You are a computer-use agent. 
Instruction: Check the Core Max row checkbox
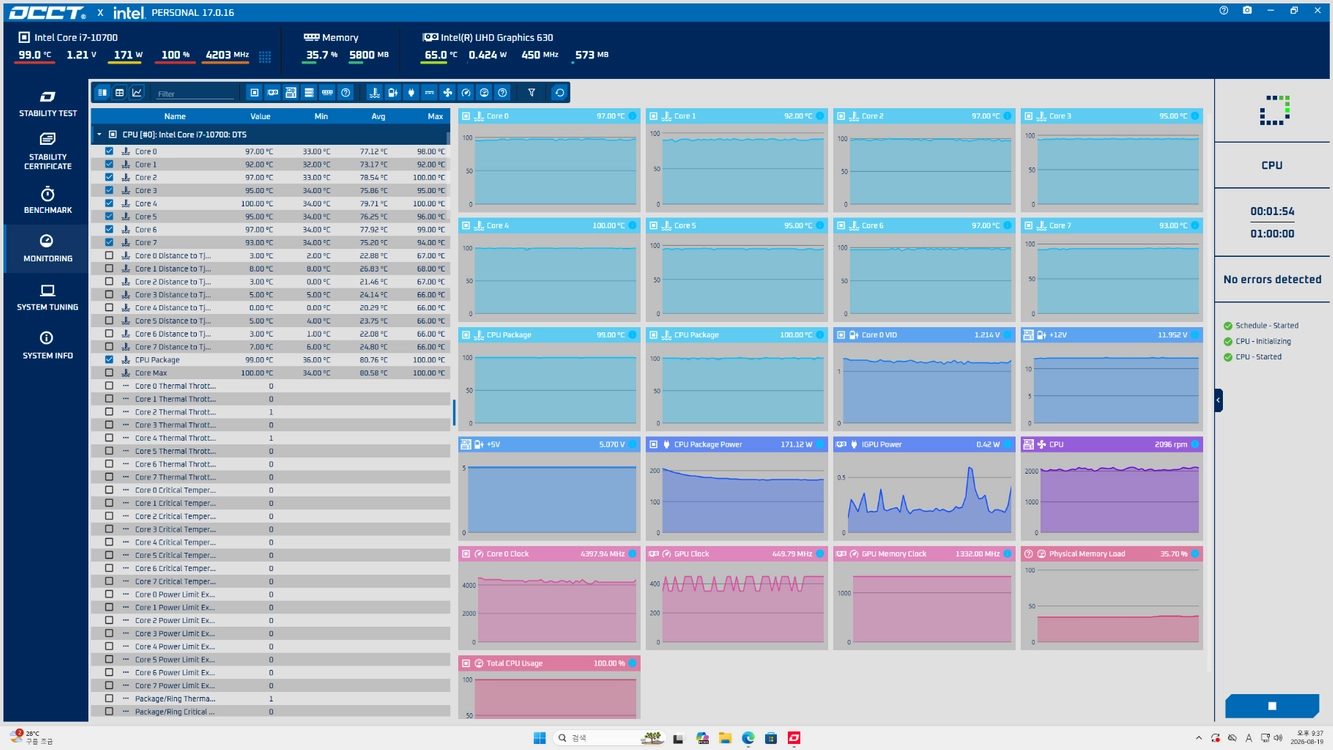click(x=109, y=372)
